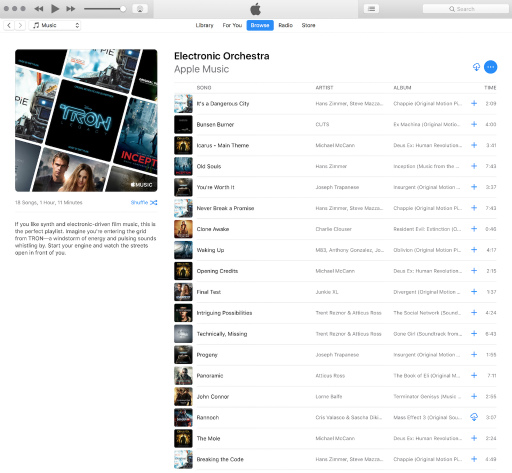
Task: Open the AirPlay output selector
Action: click(x=140, y=9)
